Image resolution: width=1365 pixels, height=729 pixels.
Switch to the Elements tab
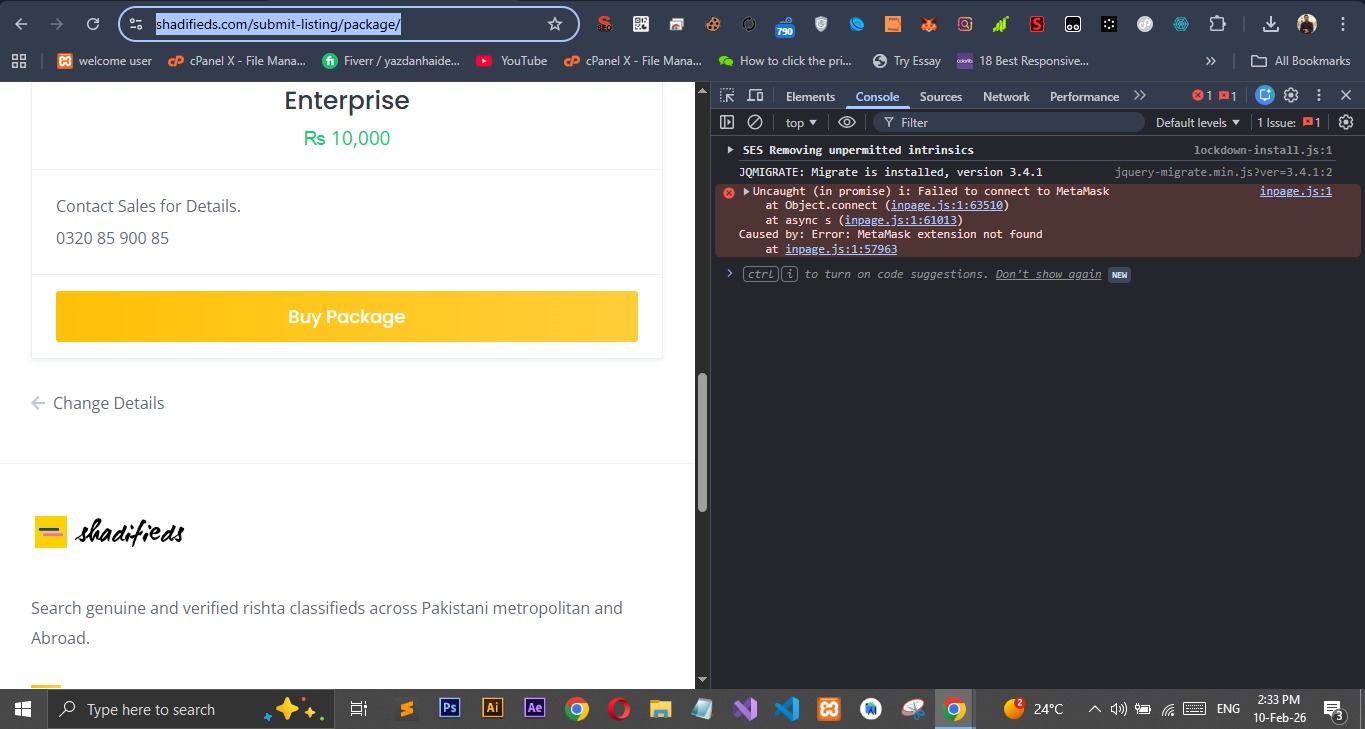coord(810,97)
